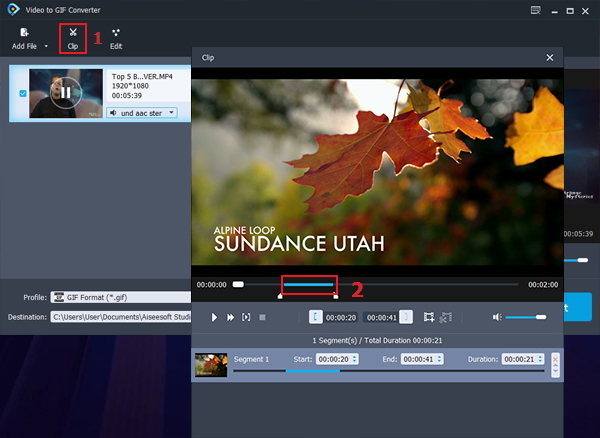Stop the clip preview playback

(x=262, y=317)
